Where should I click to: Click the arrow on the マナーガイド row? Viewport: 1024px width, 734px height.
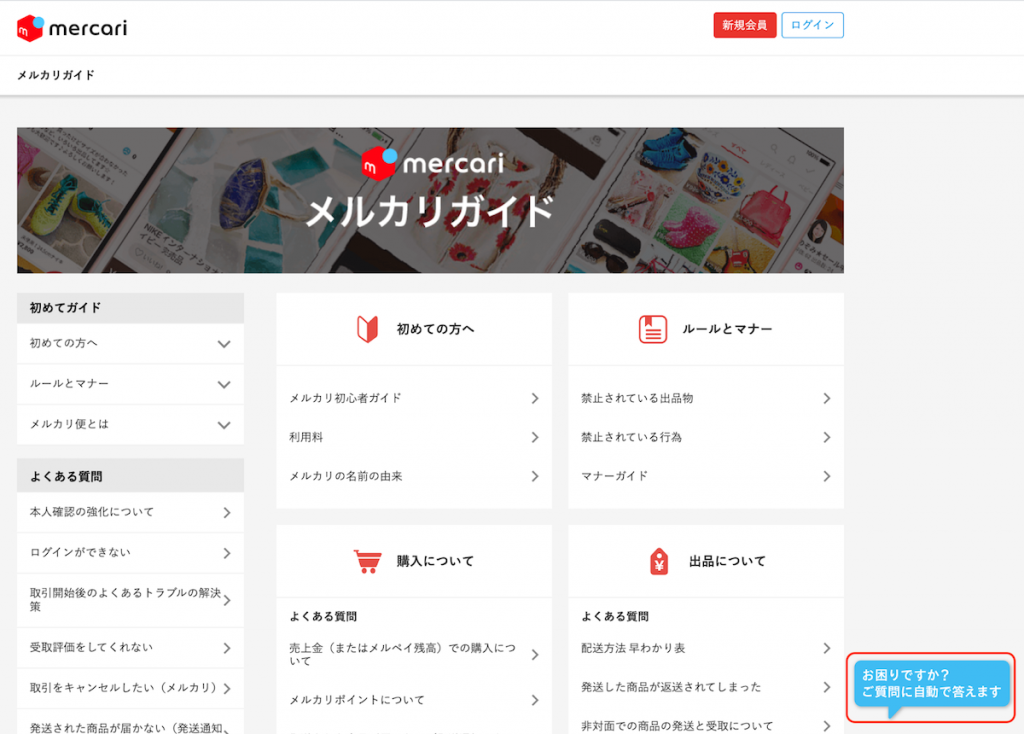(827, 477)
